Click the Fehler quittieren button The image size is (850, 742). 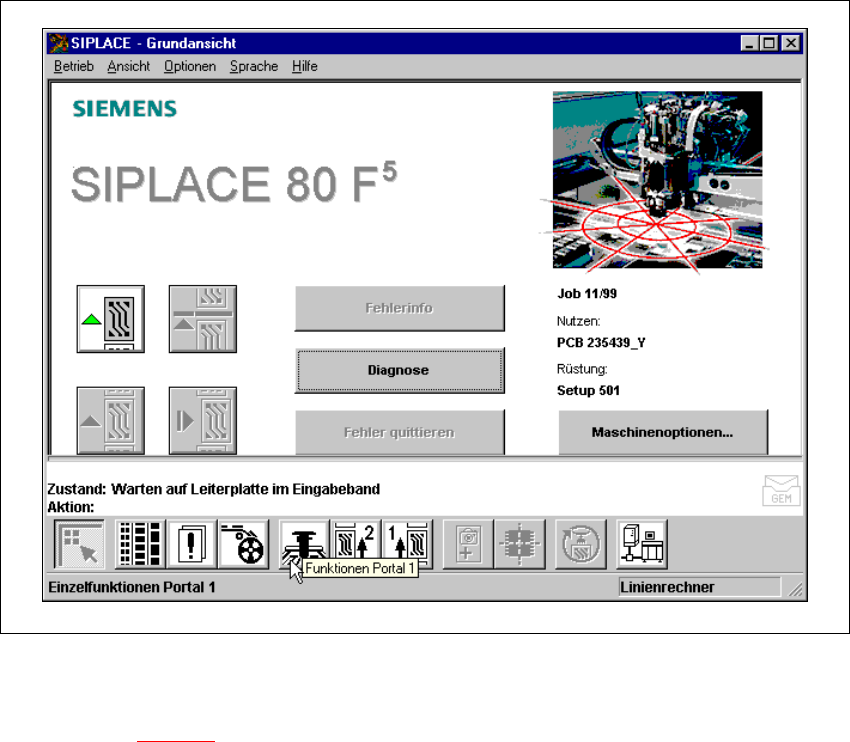click(x=400, y=432)
